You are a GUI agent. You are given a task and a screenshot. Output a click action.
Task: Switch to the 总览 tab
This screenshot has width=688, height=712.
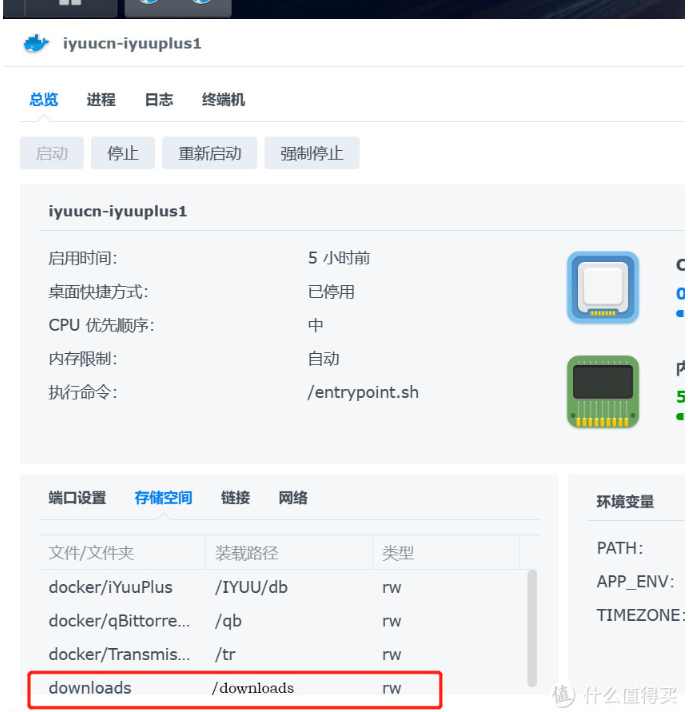click(x=44, y=99)
